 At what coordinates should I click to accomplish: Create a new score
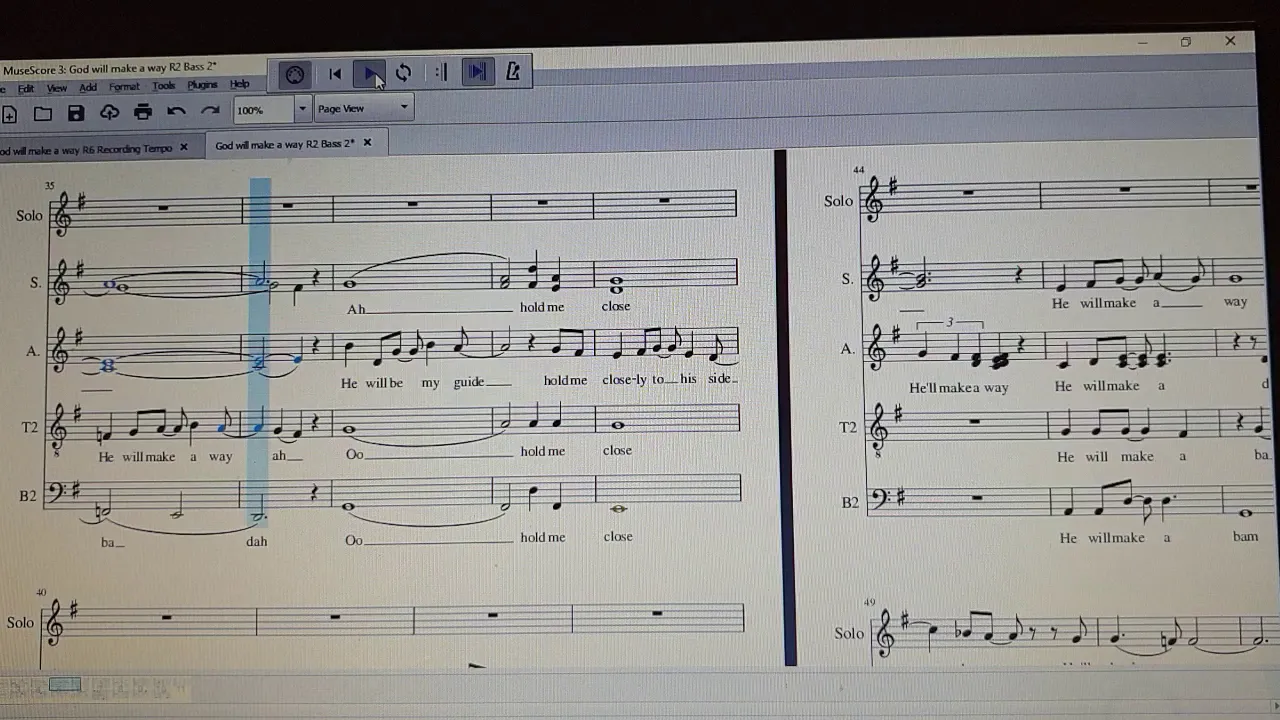[x=9, y=115]
